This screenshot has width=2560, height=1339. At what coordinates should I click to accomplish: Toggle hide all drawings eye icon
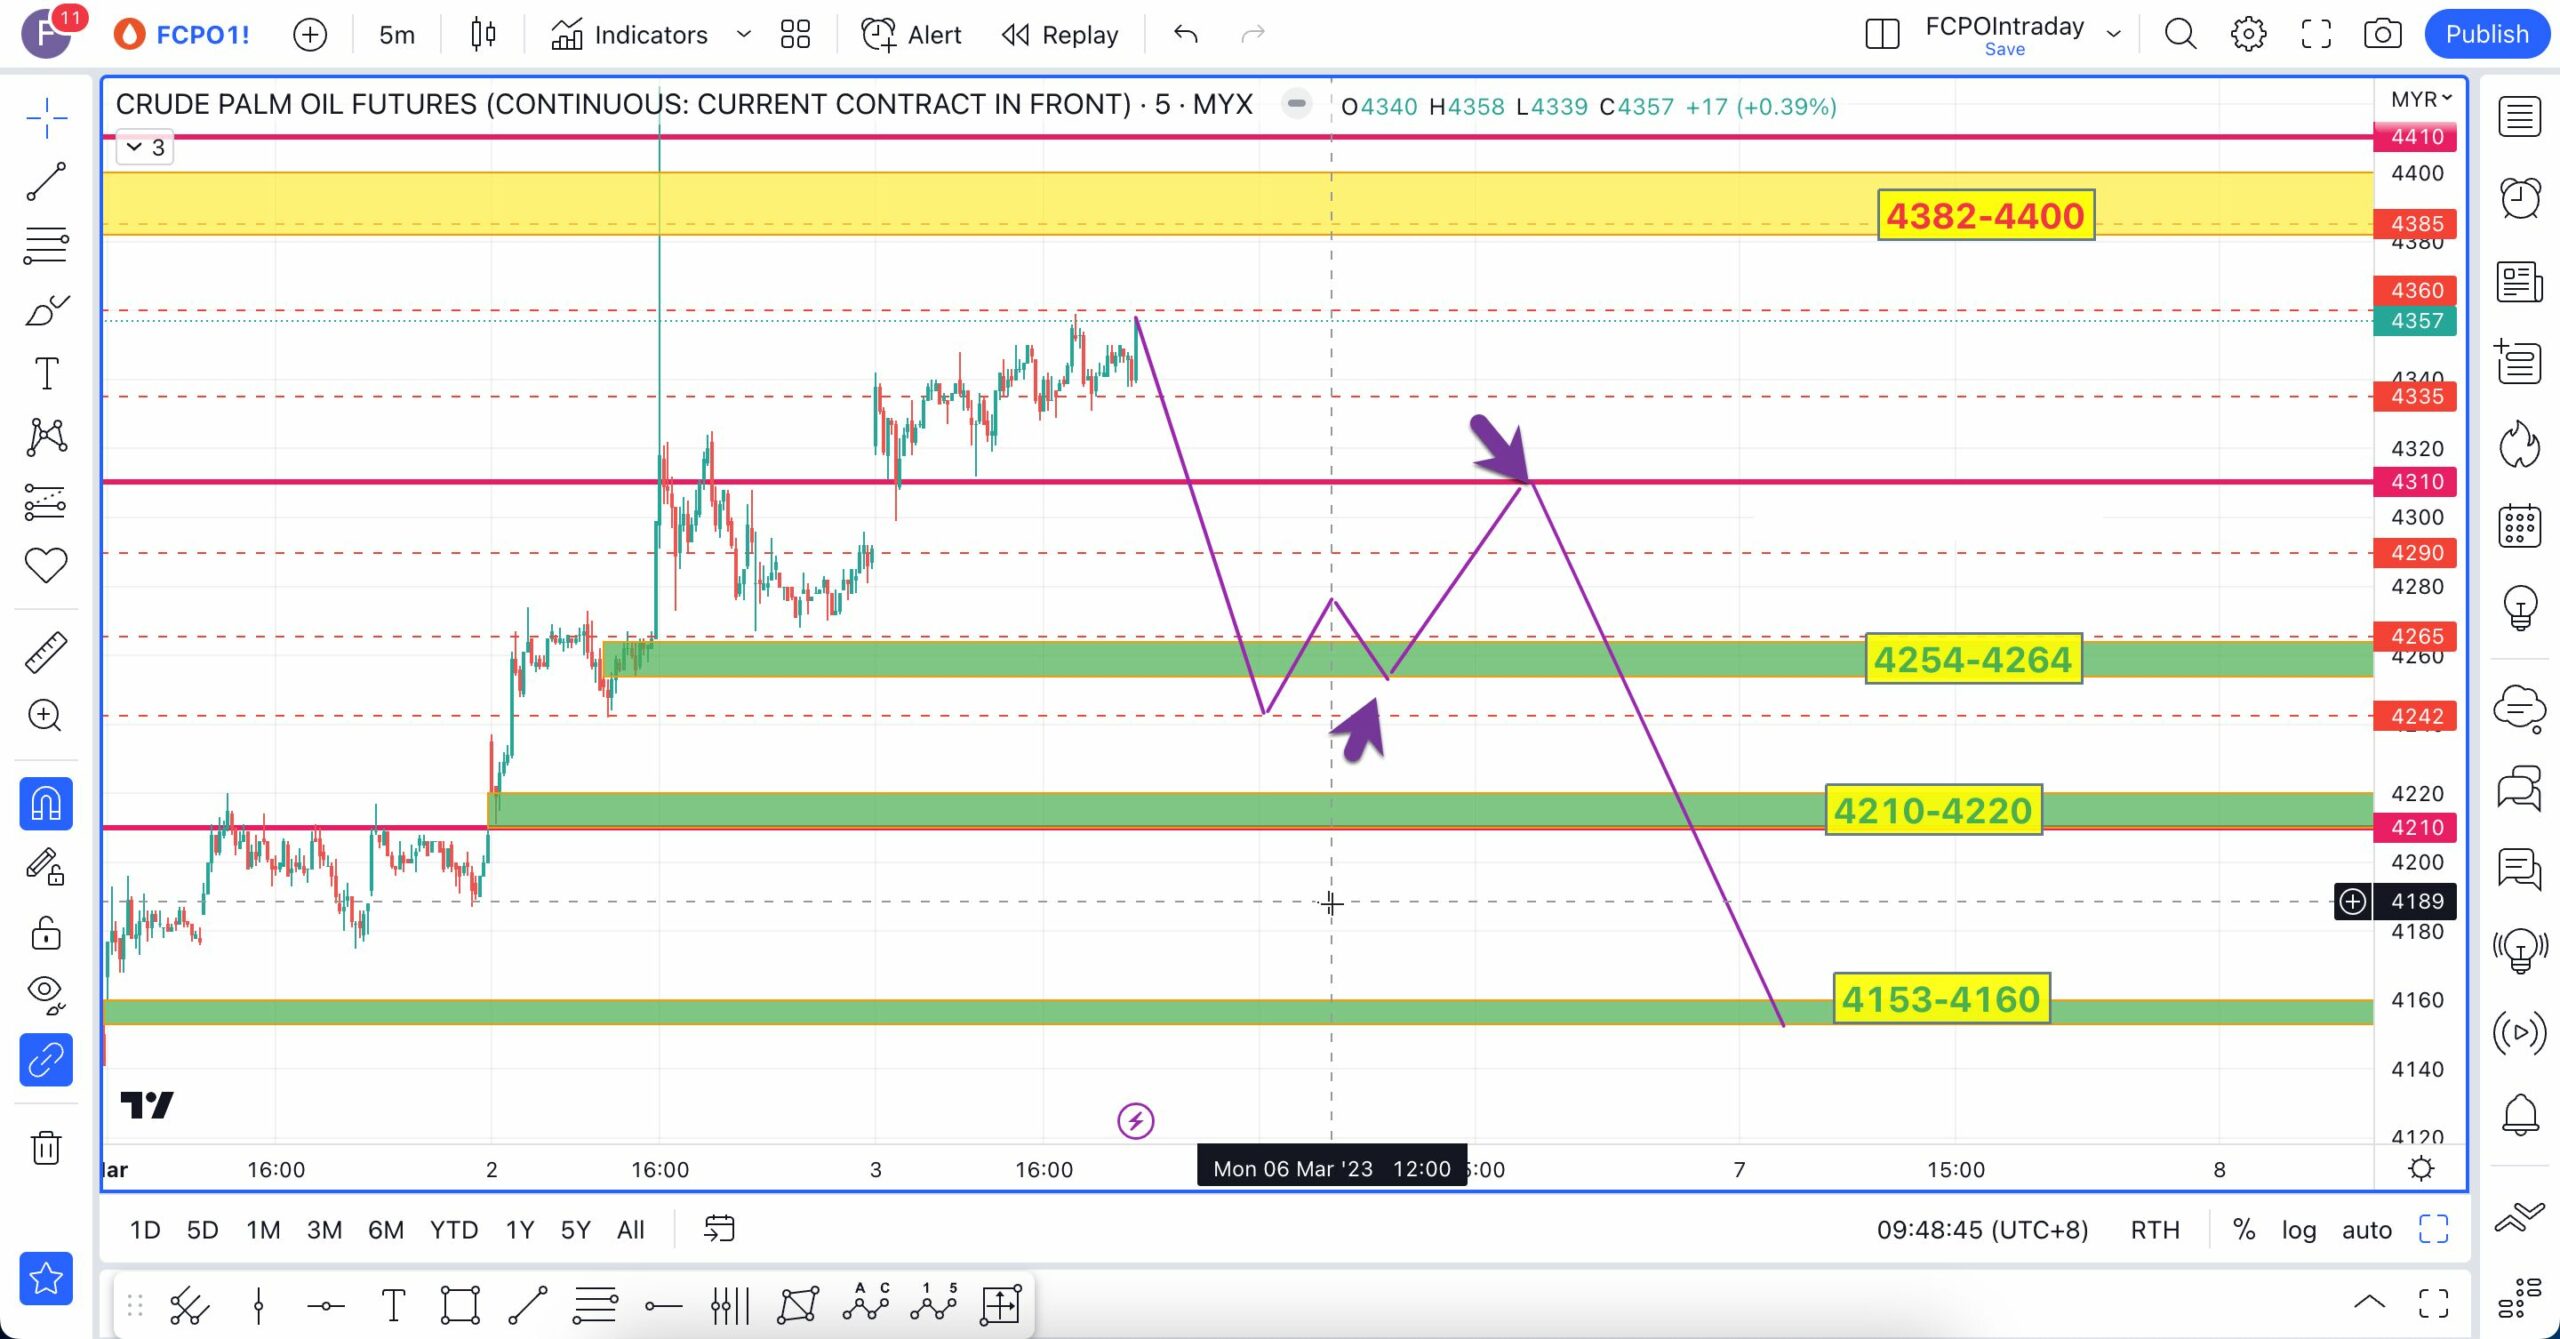tap(46, 994)
